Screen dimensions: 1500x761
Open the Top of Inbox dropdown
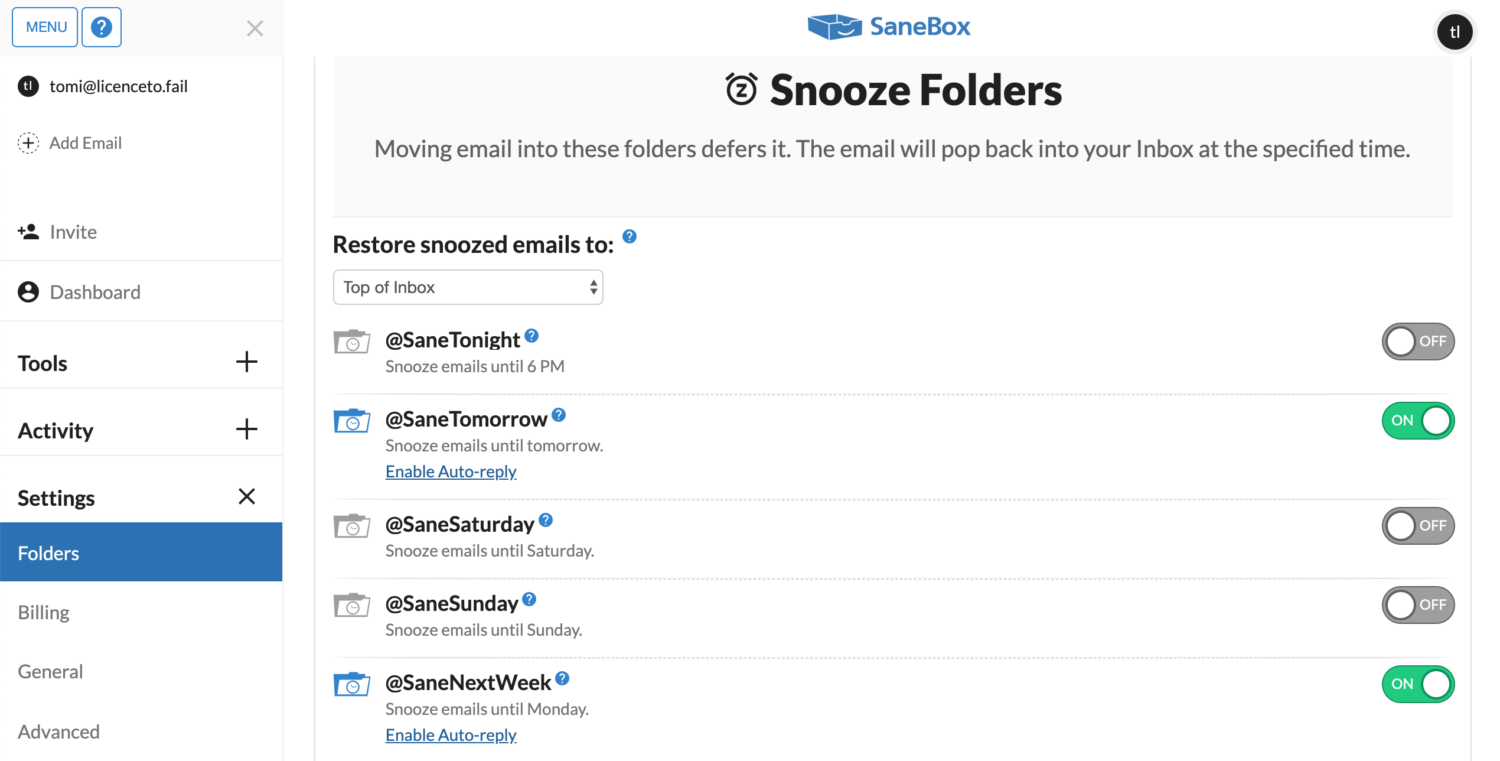point(468,287)
